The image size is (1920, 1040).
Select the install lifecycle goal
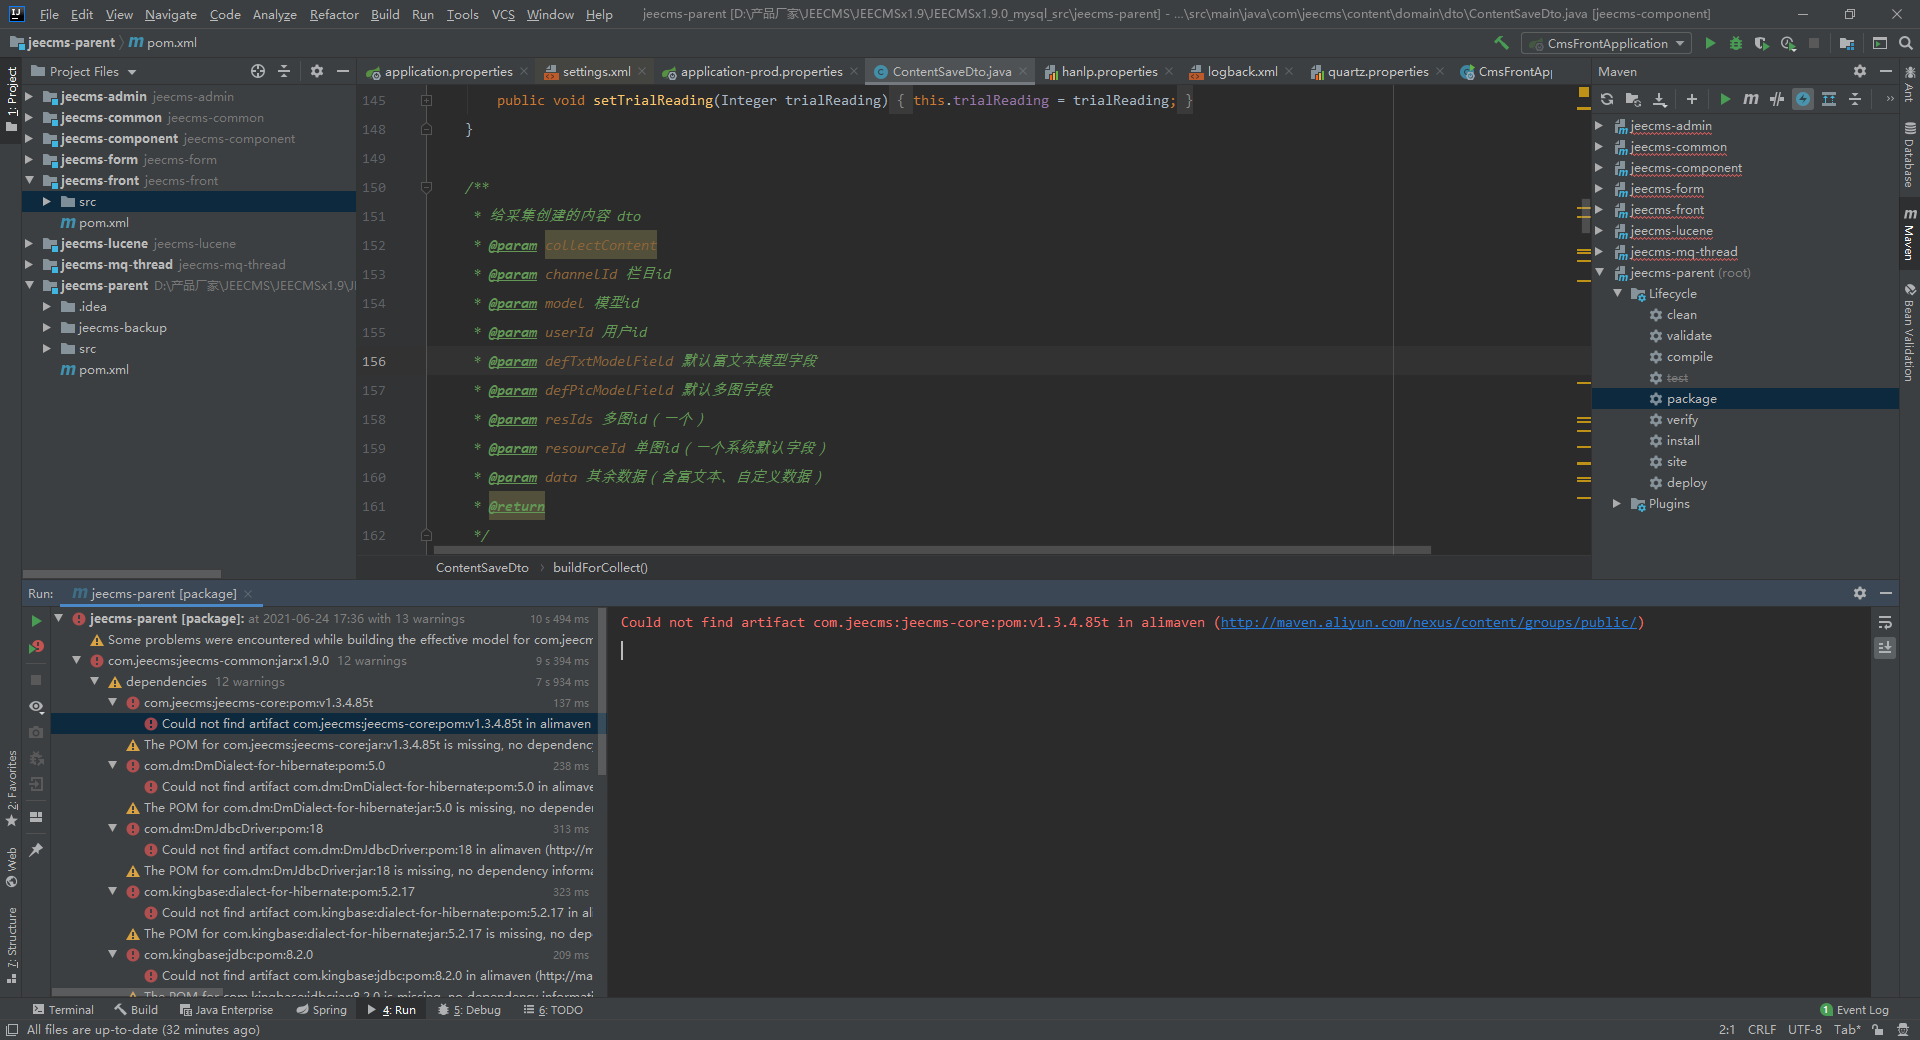pos(1682,441)
